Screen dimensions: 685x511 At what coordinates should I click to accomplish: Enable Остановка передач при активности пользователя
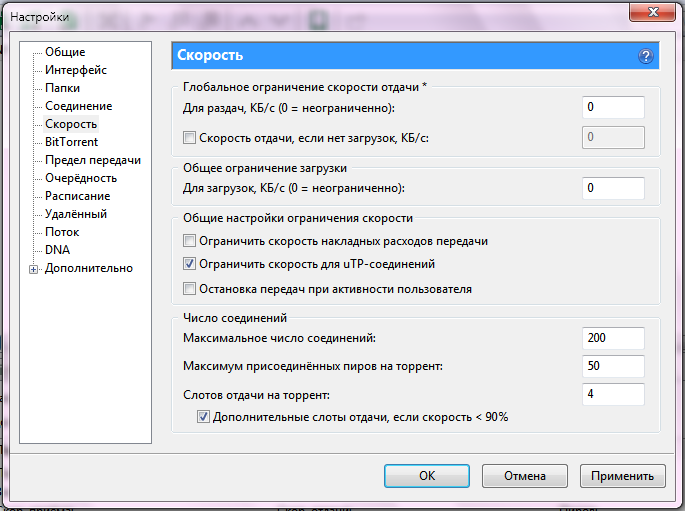pyautogui.click(x=189, y=289)
